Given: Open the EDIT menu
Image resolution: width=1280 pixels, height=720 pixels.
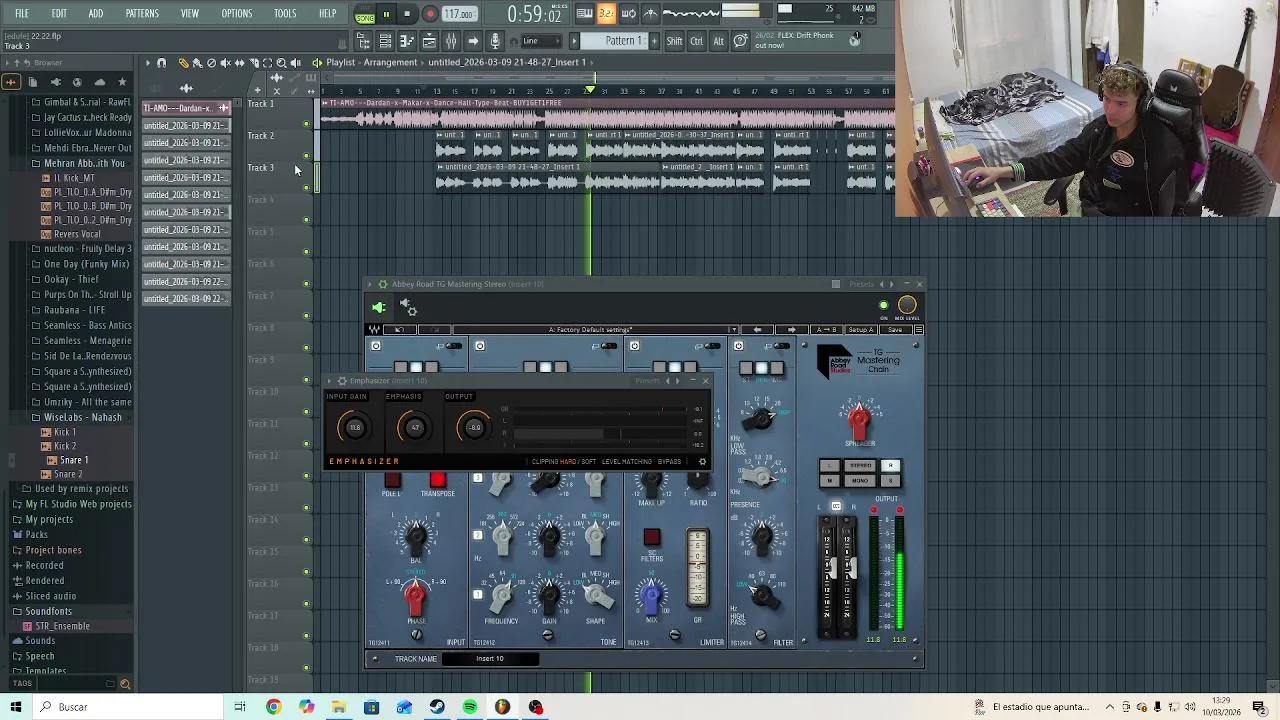Looking at the screenshot, I should pos(59,14).
